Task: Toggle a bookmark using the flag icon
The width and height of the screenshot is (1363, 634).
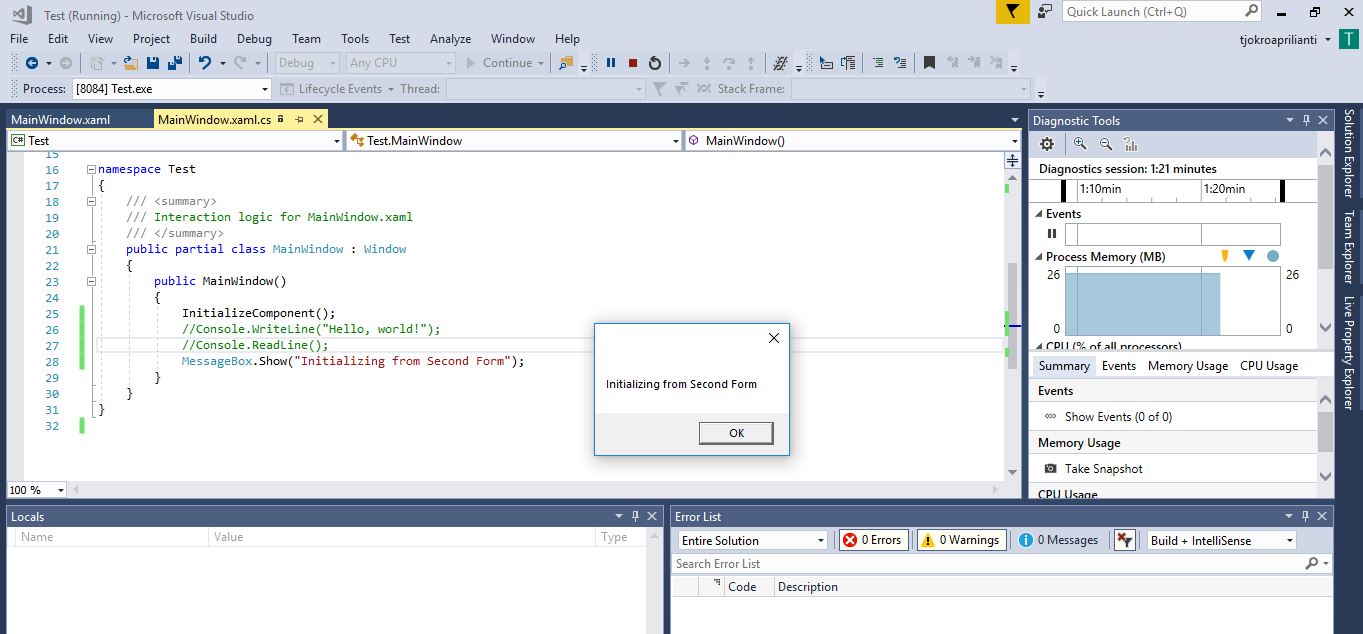Action: click(928, 62)
